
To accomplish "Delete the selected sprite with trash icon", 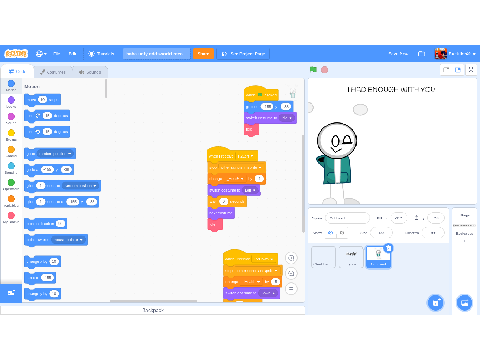I will point(388,248).
